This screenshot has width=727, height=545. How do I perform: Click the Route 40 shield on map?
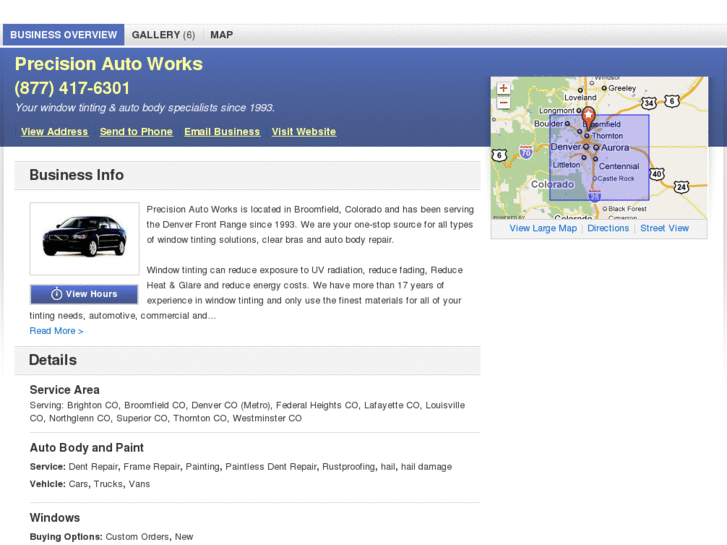tap(657, 174)
